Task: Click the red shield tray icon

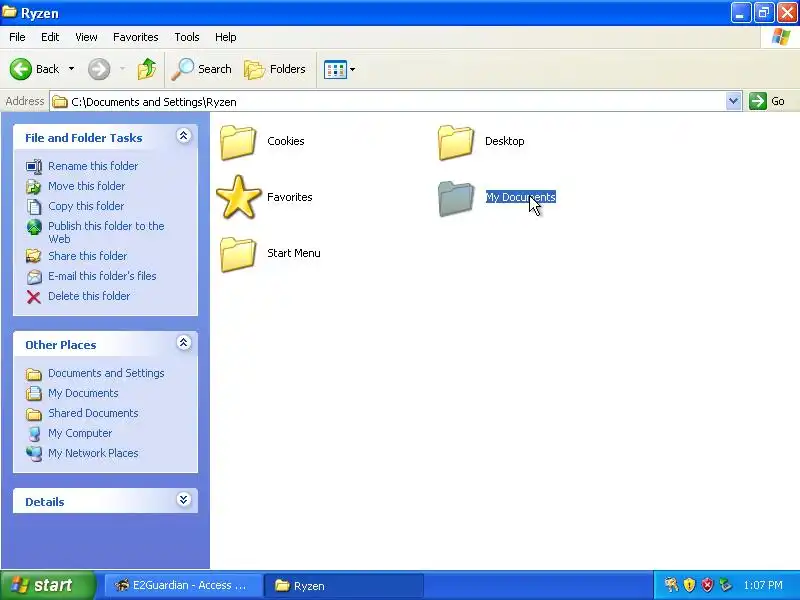Action: coord(707,585)
